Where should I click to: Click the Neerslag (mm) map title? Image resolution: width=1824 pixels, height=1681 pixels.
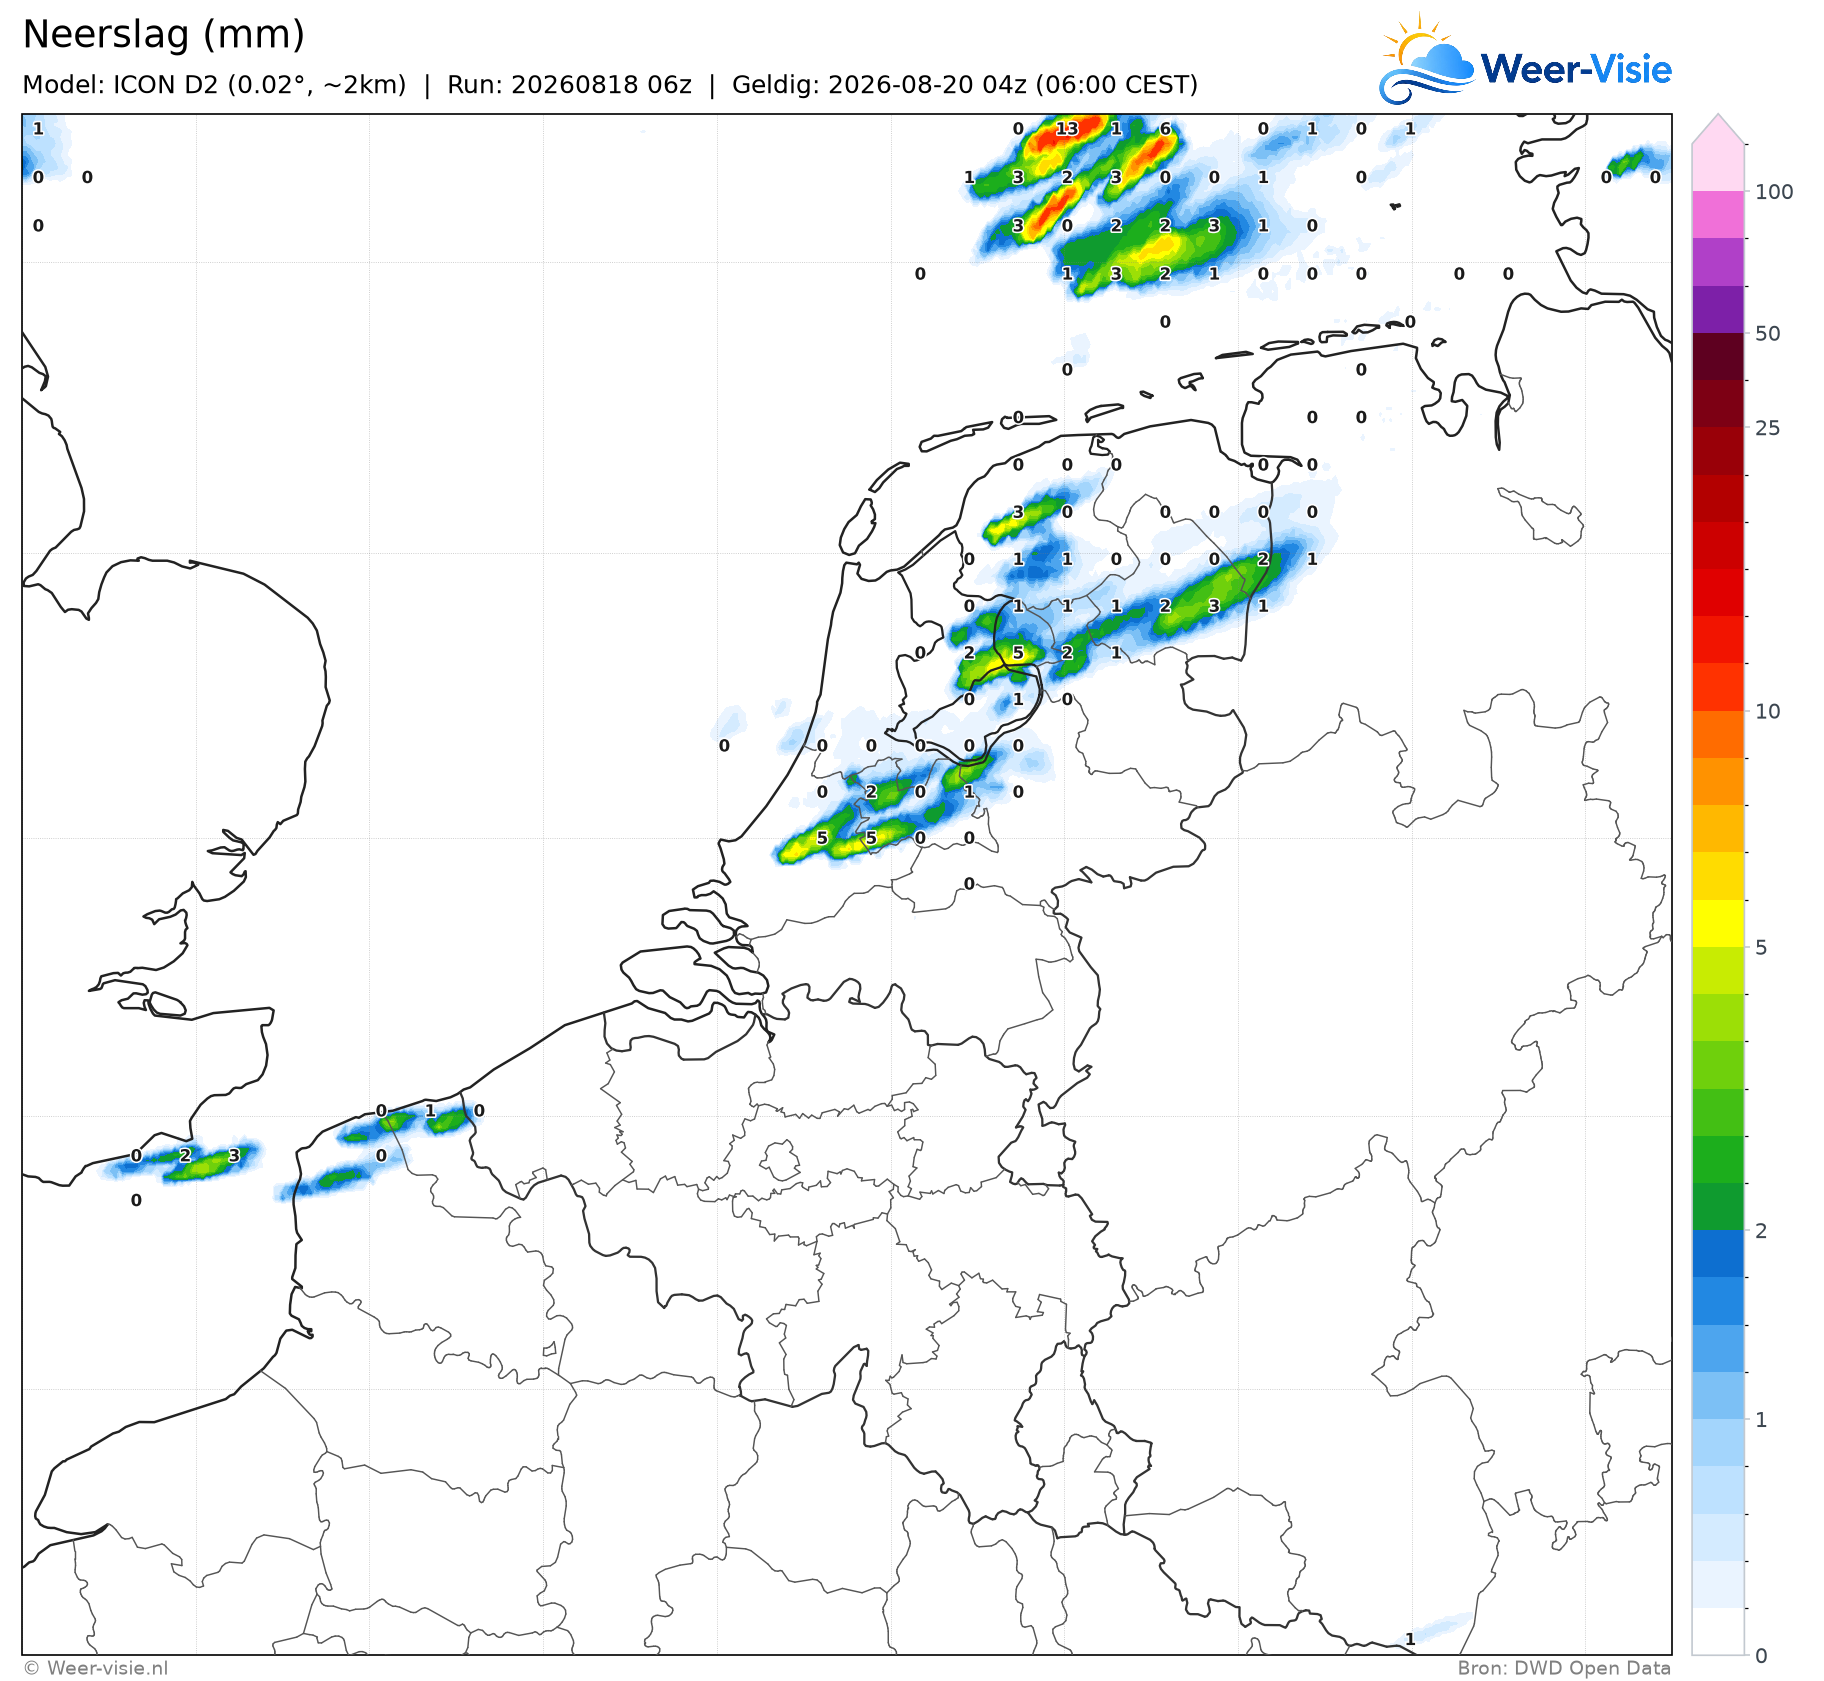click(163, 35)
